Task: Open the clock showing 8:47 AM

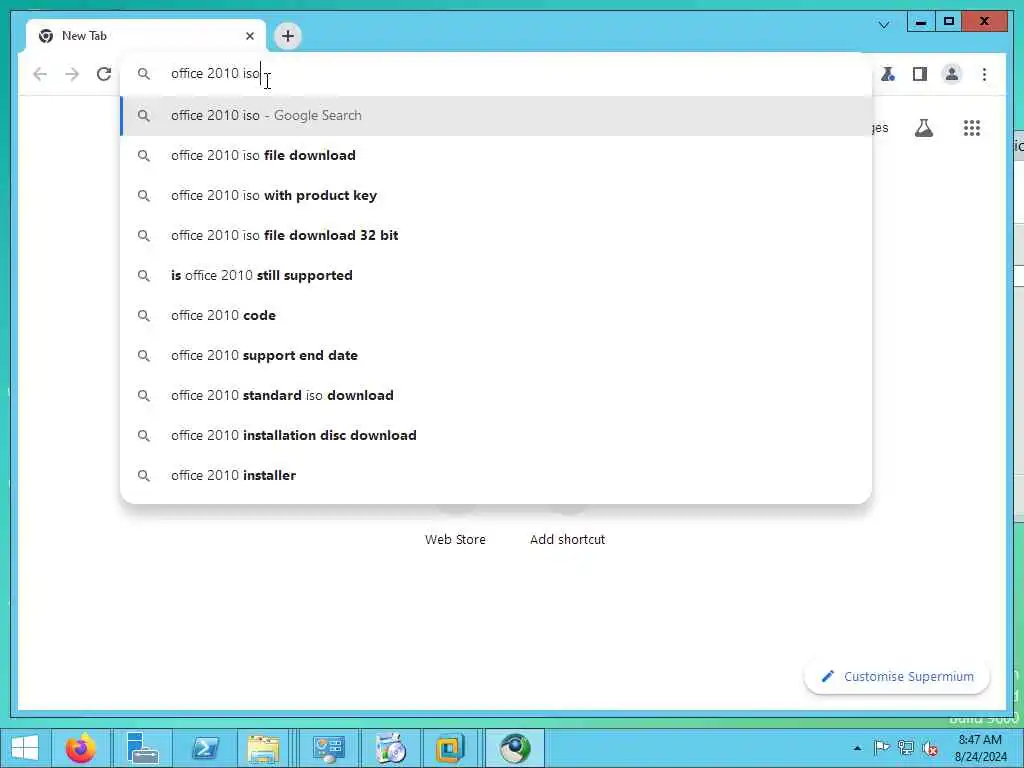Action: tap(980, 748)
